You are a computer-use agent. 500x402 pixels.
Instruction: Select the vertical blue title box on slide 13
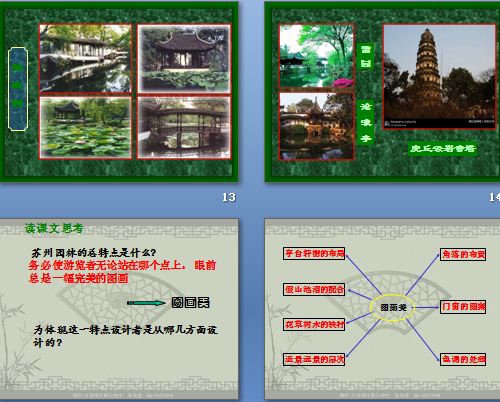coord(18,89)
